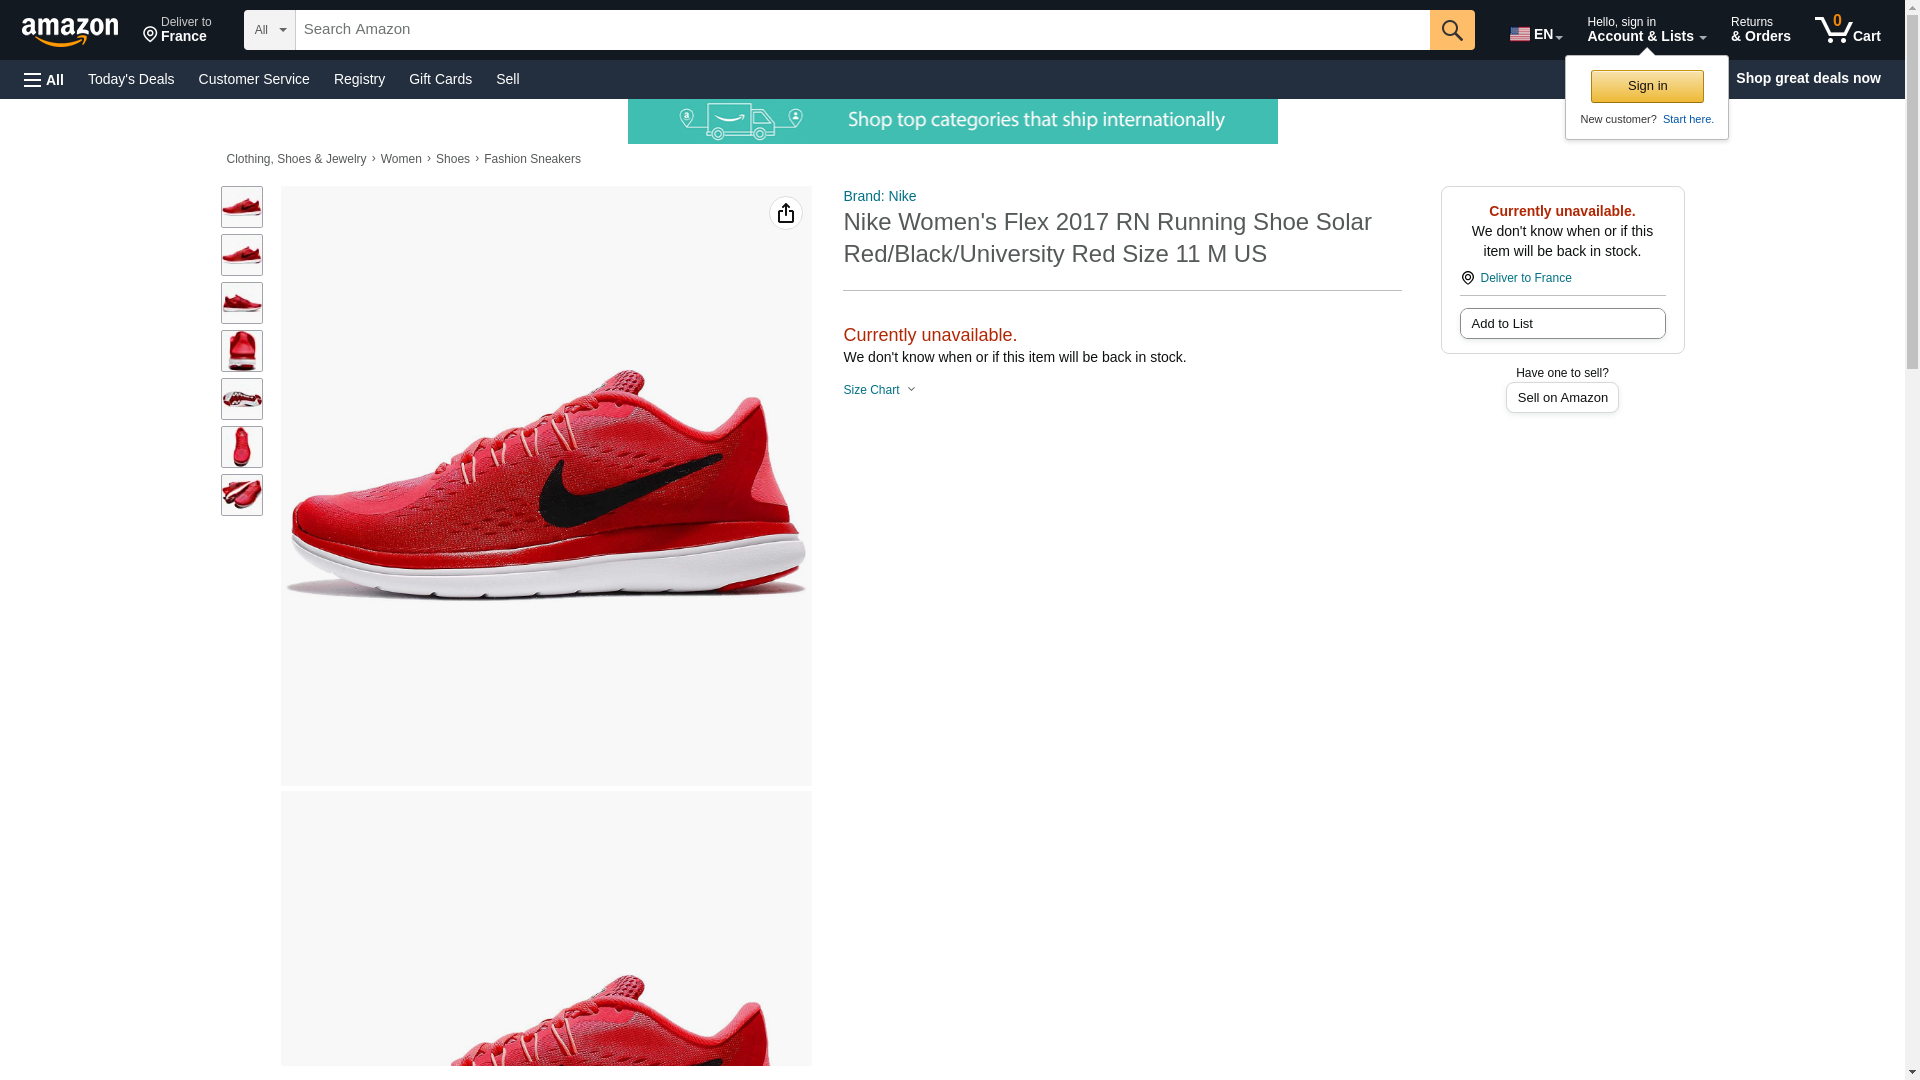Go to Customer Service

pyautogui.click(x=254, y=79)
